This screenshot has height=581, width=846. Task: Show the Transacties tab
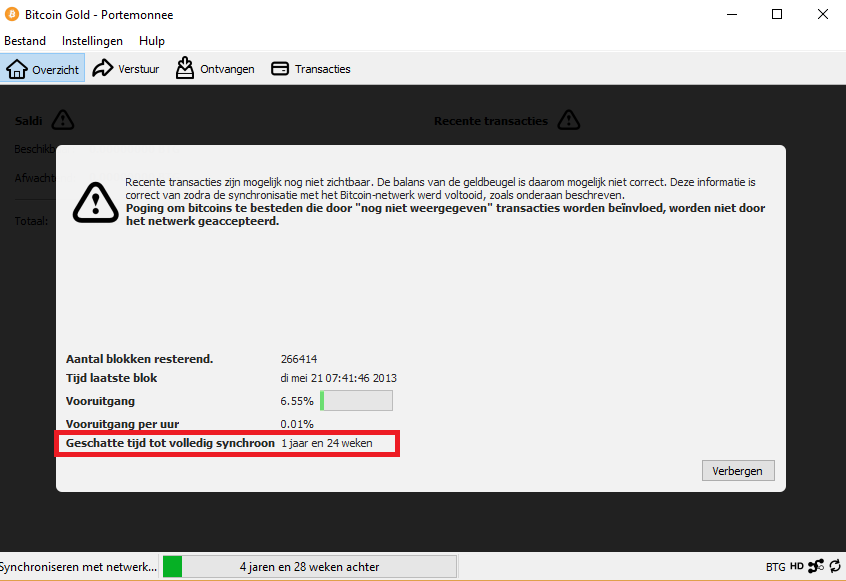[x=311, y=69]
